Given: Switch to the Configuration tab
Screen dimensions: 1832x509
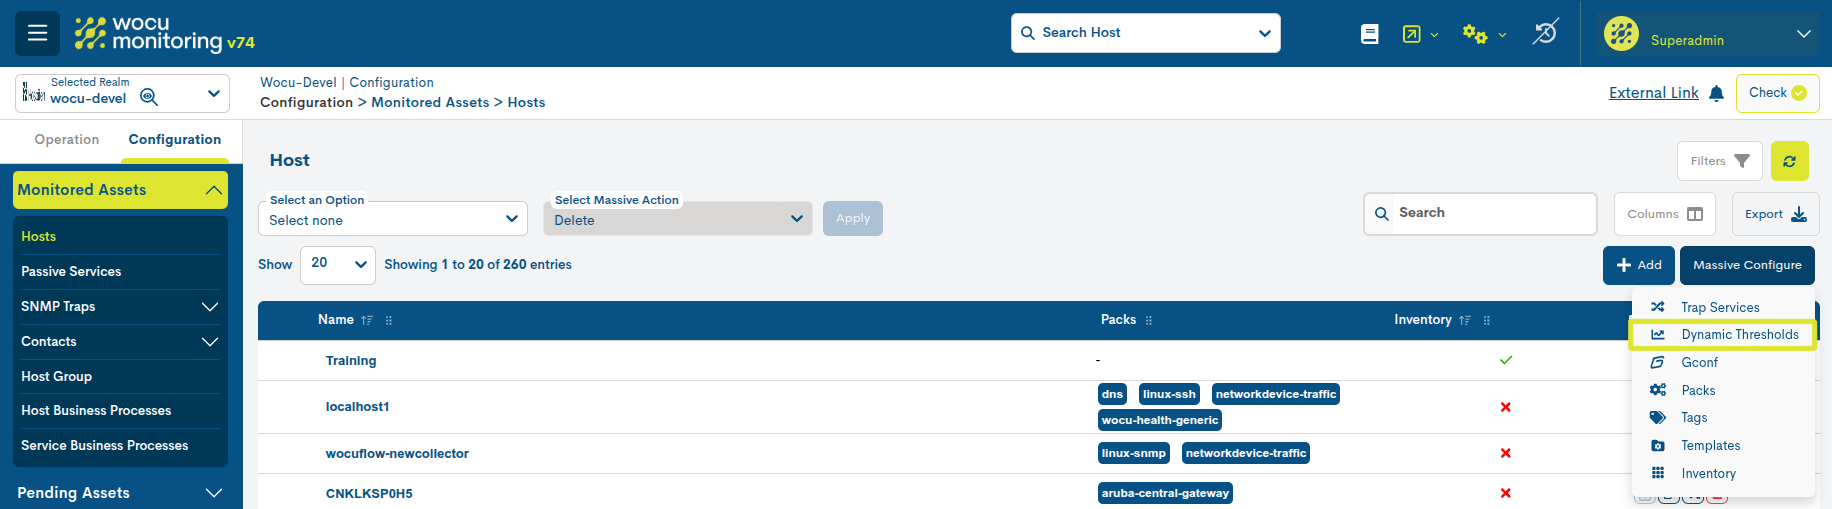Looking at the screenshot, I should click(175, 140).
